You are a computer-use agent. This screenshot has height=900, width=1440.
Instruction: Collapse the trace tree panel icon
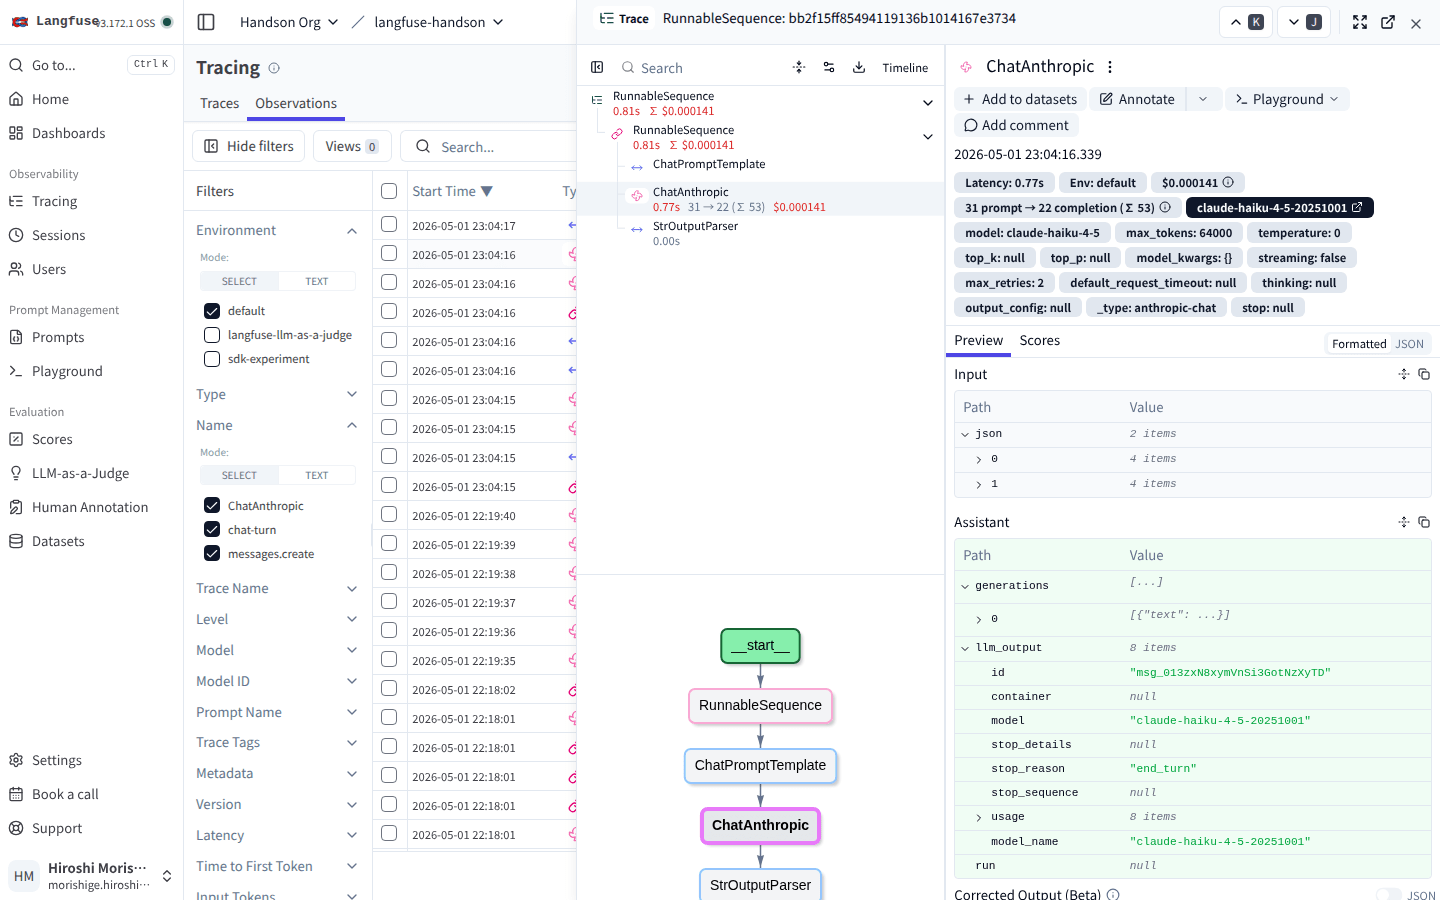coord(597,67)
